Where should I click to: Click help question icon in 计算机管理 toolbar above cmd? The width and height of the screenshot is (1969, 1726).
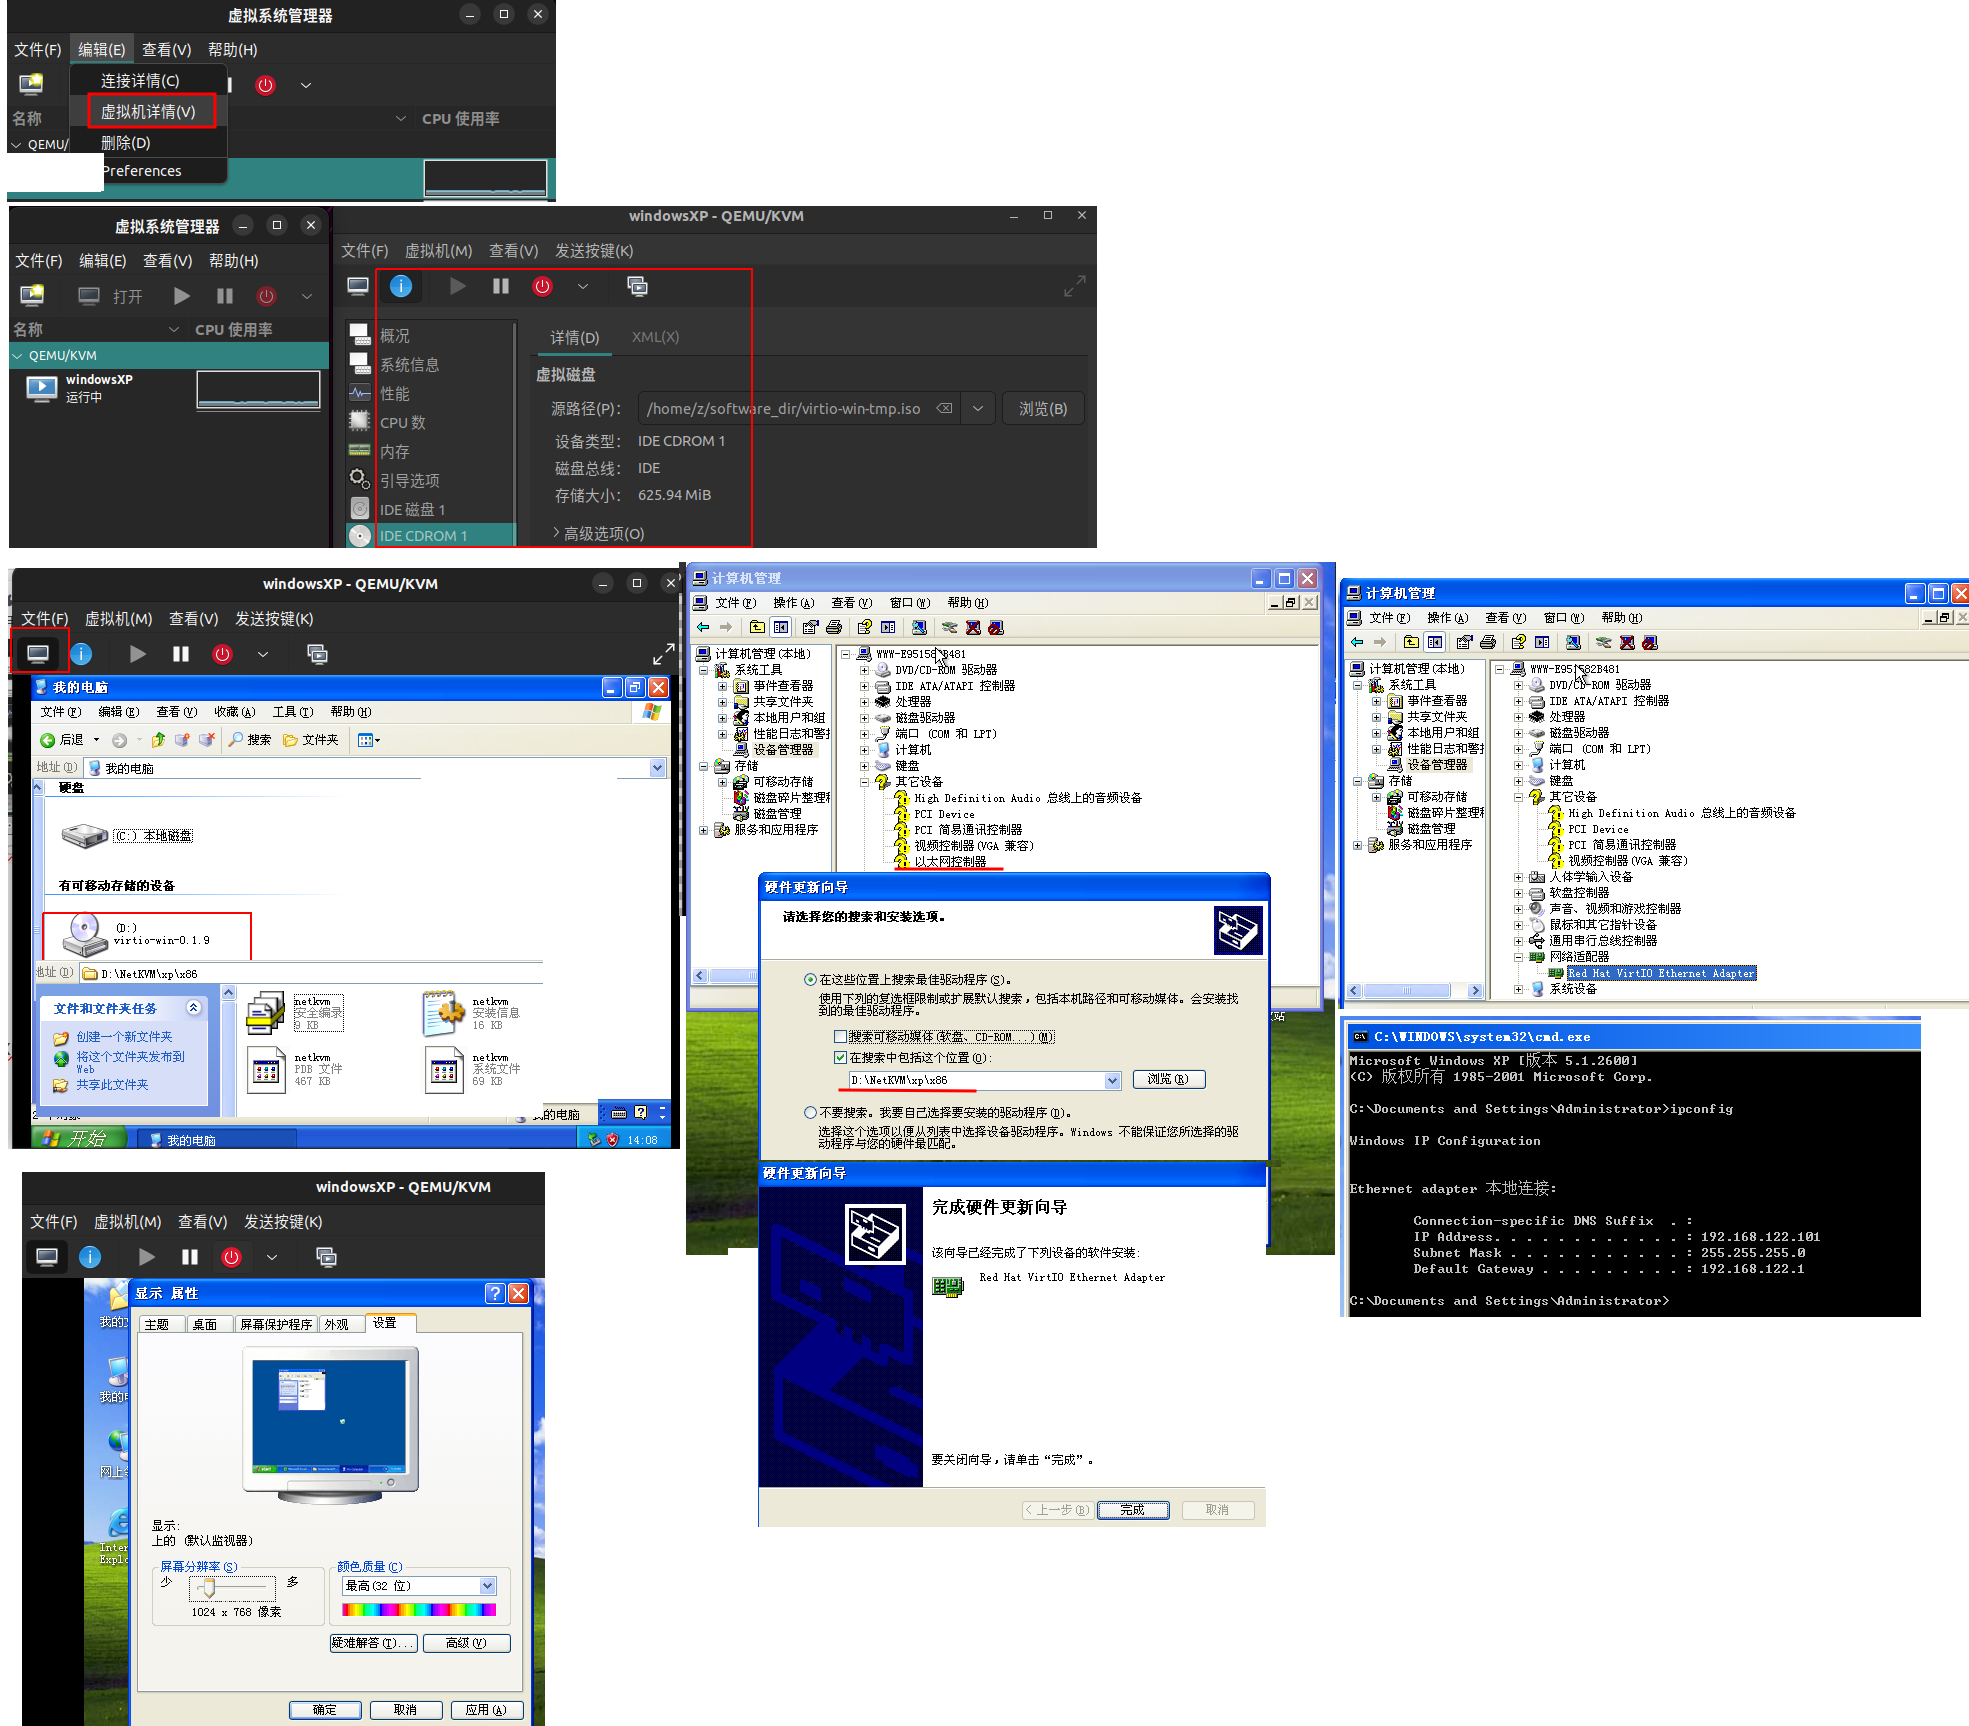point(1518,642)
